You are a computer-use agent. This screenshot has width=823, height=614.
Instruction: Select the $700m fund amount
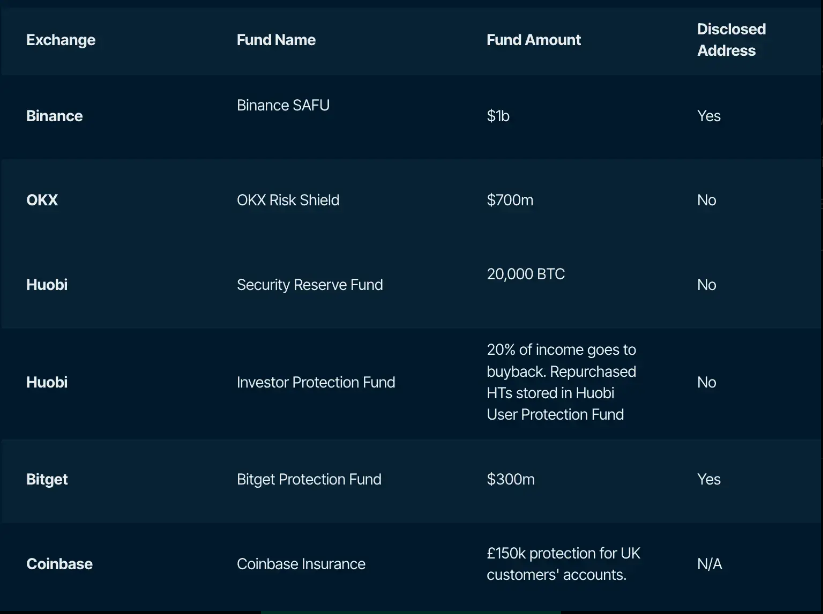(510, 200)
